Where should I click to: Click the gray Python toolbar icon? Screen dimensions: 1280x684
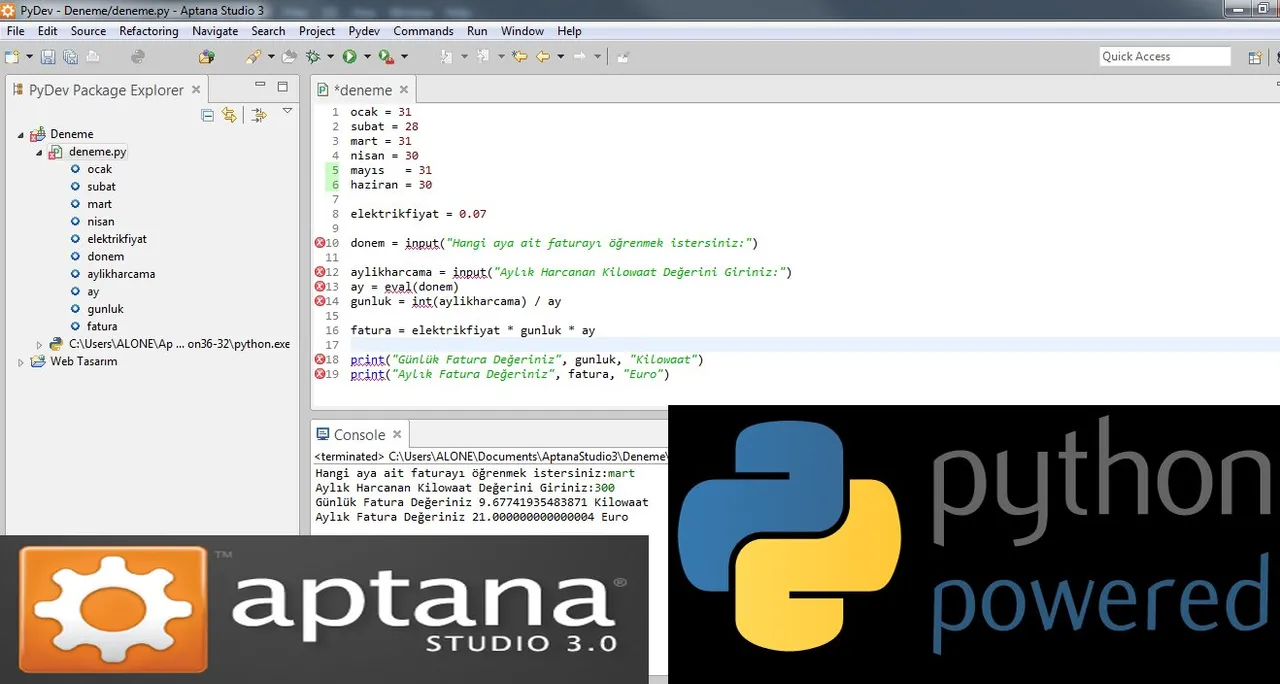[x=138, y=57]
